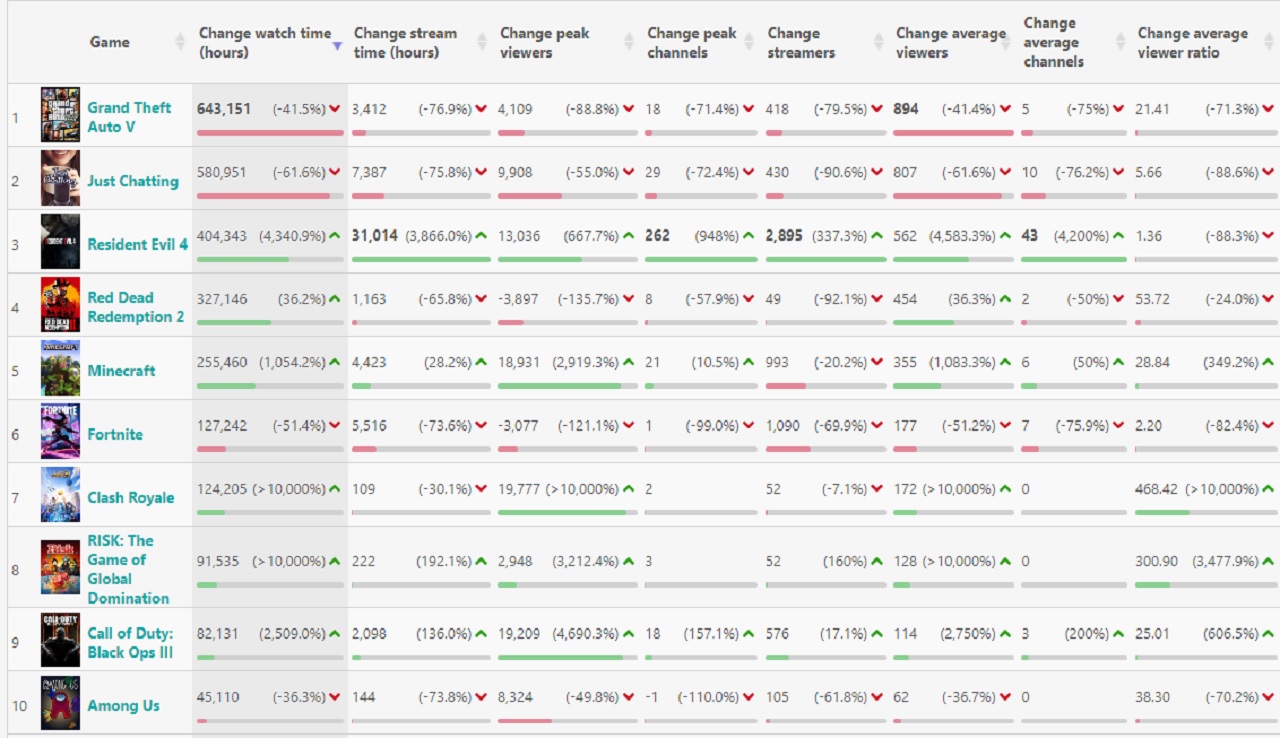Open the Clash Royale game link

point(130,497)
